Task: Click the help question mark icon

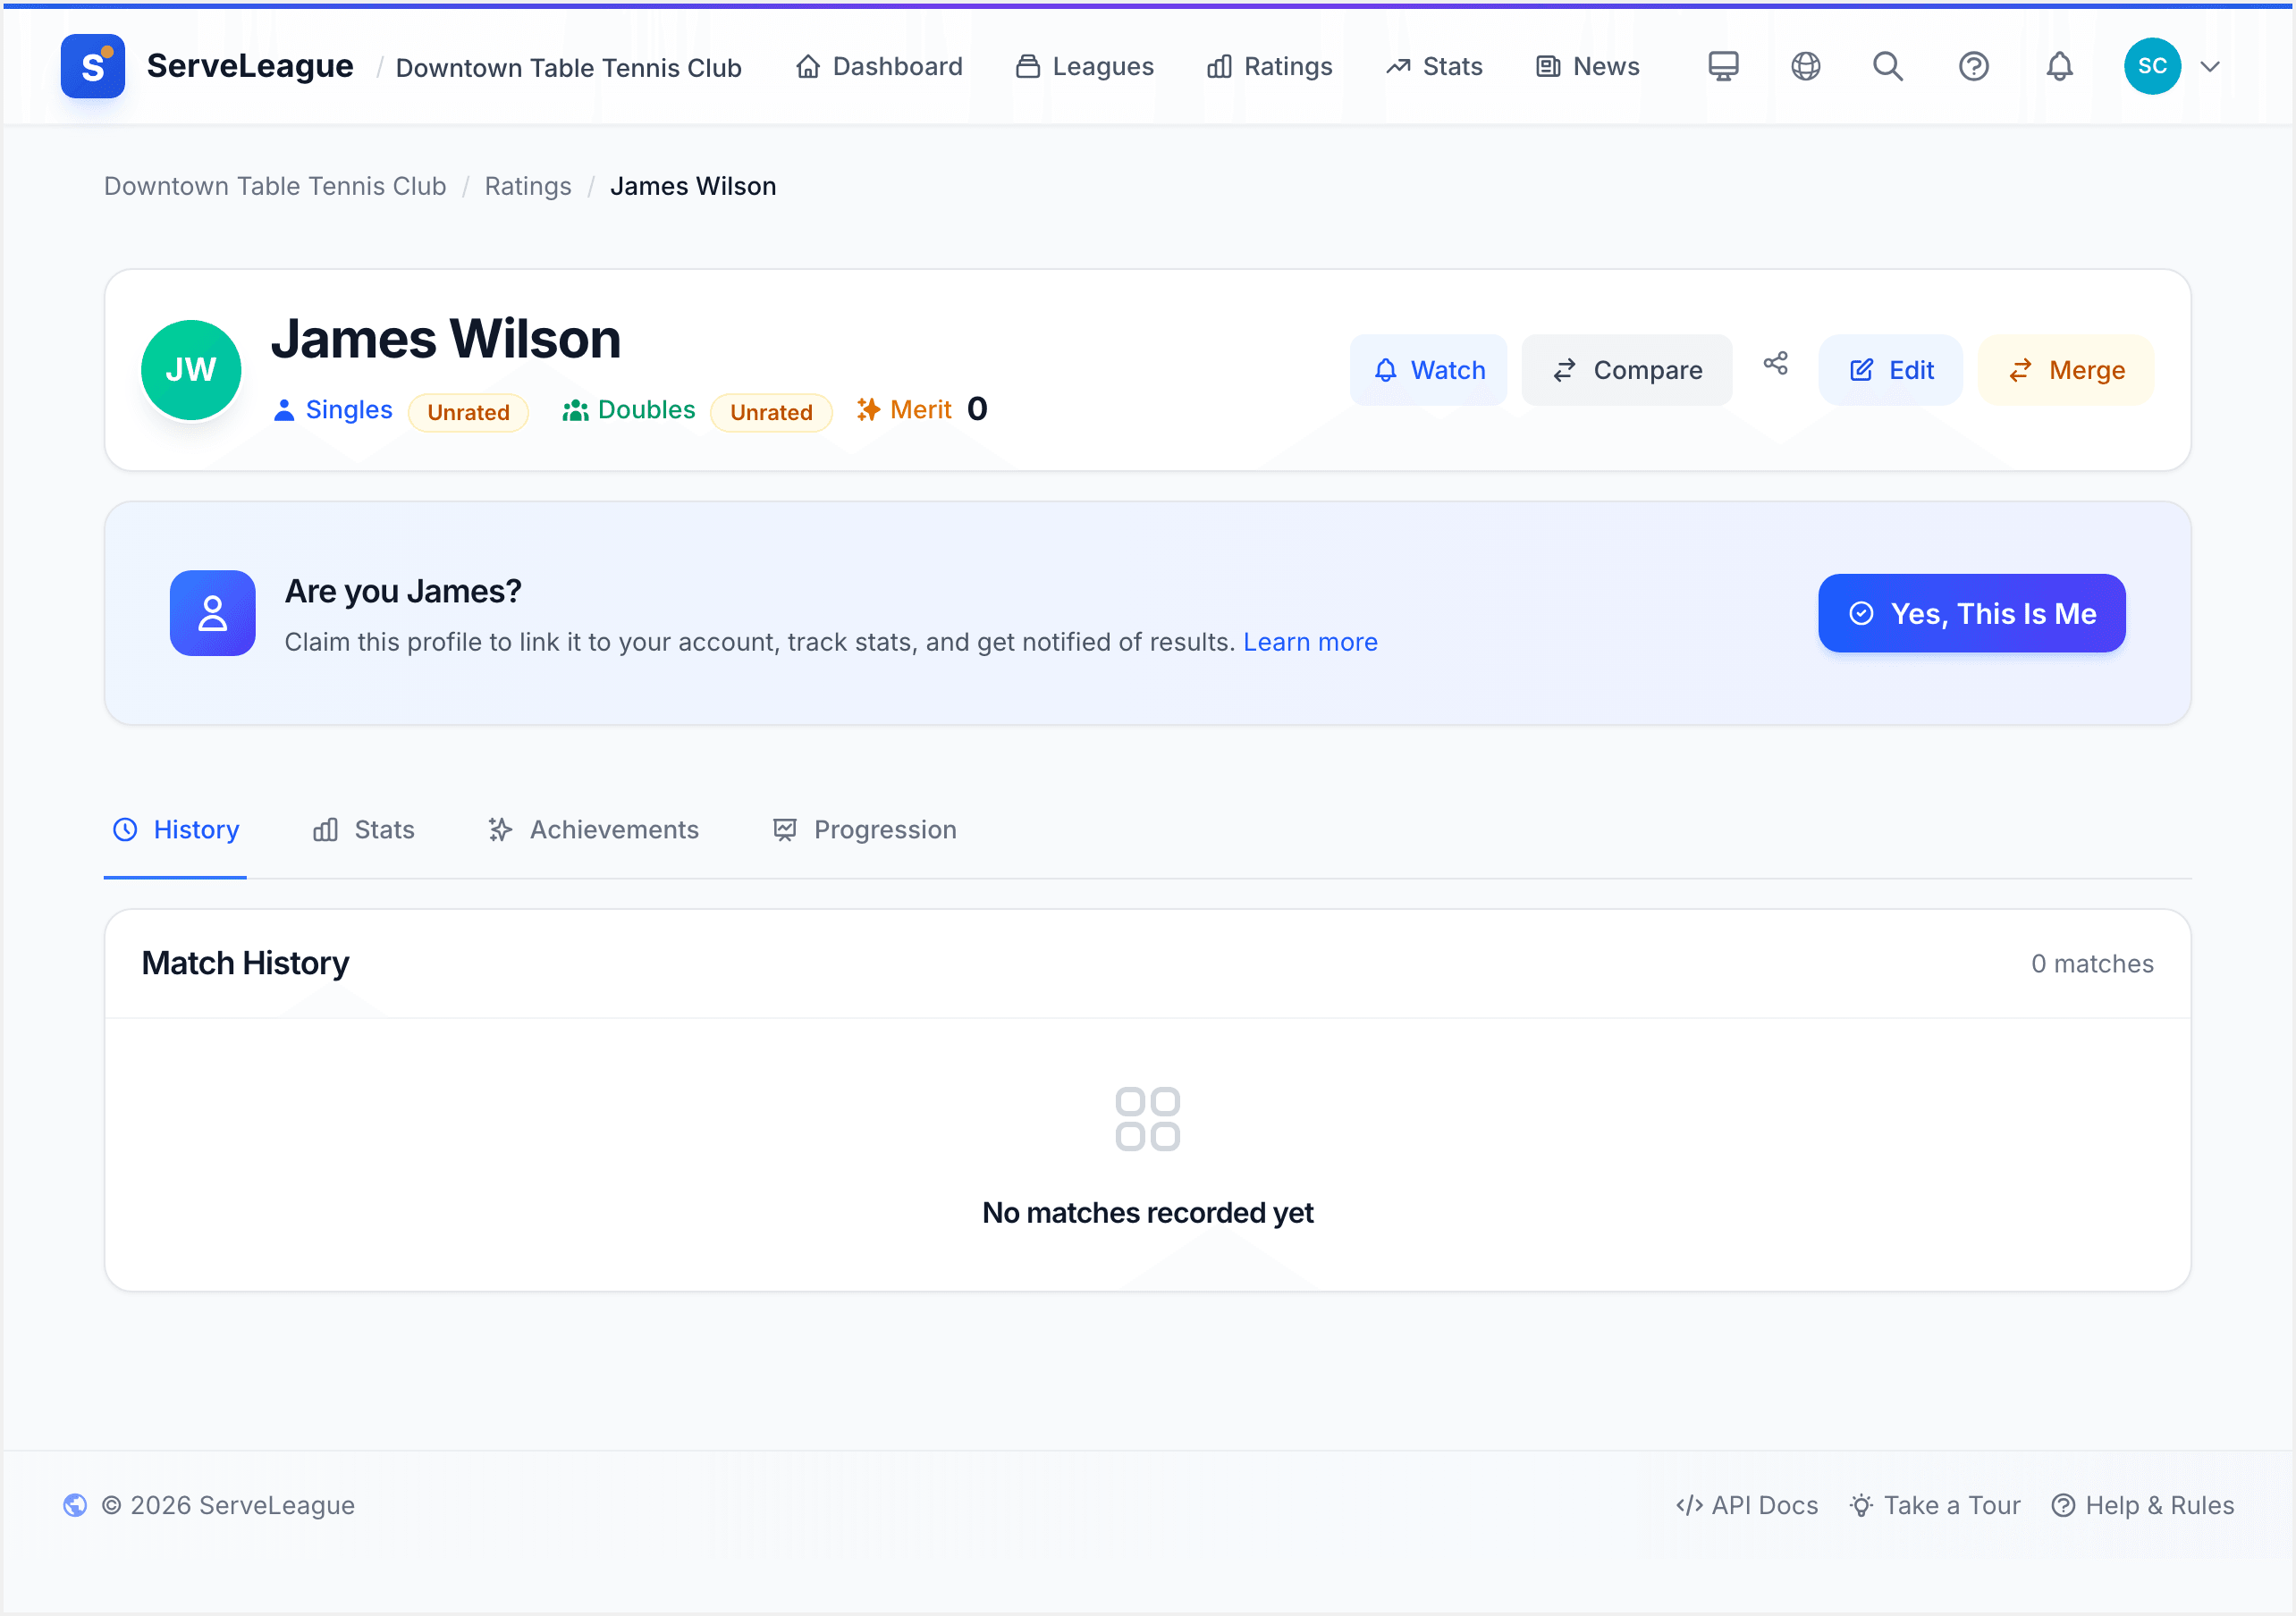Action: (x=1973, y=66)
